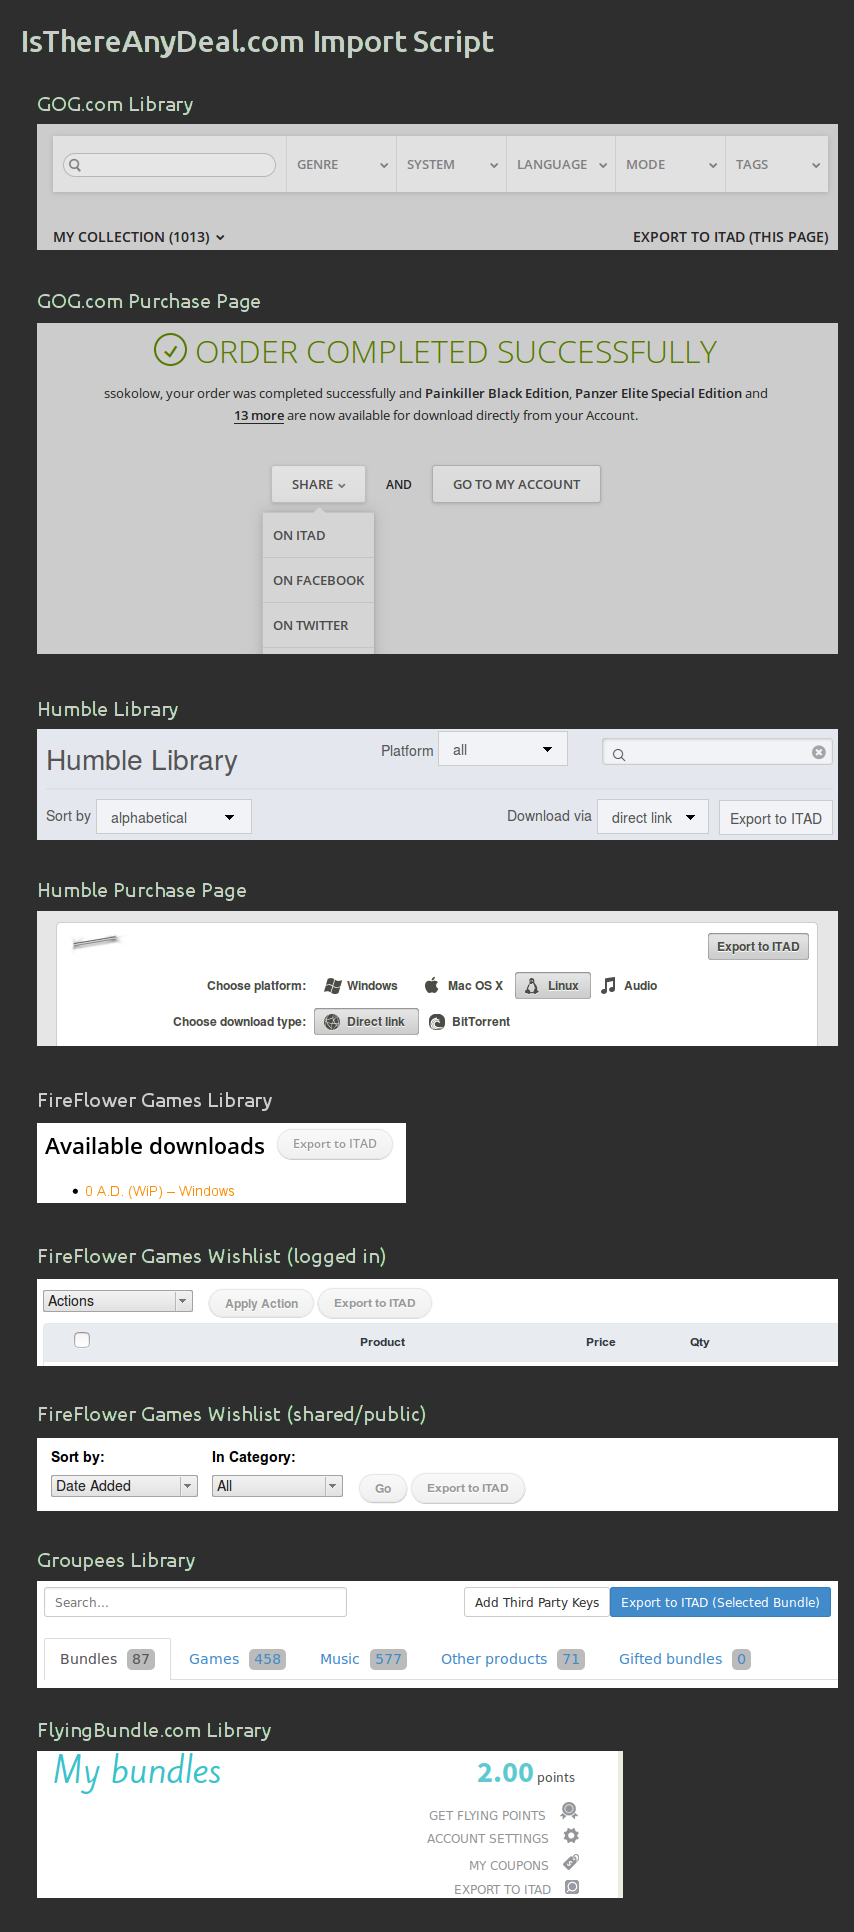Click MY COUPONS link
This screenshot has height=1932, width=854.
(509, 1865)
